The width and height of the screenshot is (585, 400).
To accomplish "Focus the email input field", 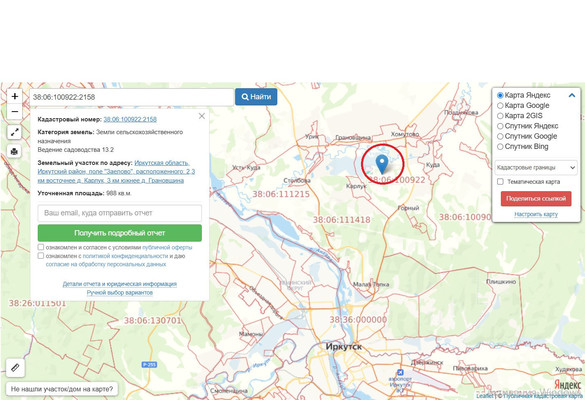I will 120,213.
